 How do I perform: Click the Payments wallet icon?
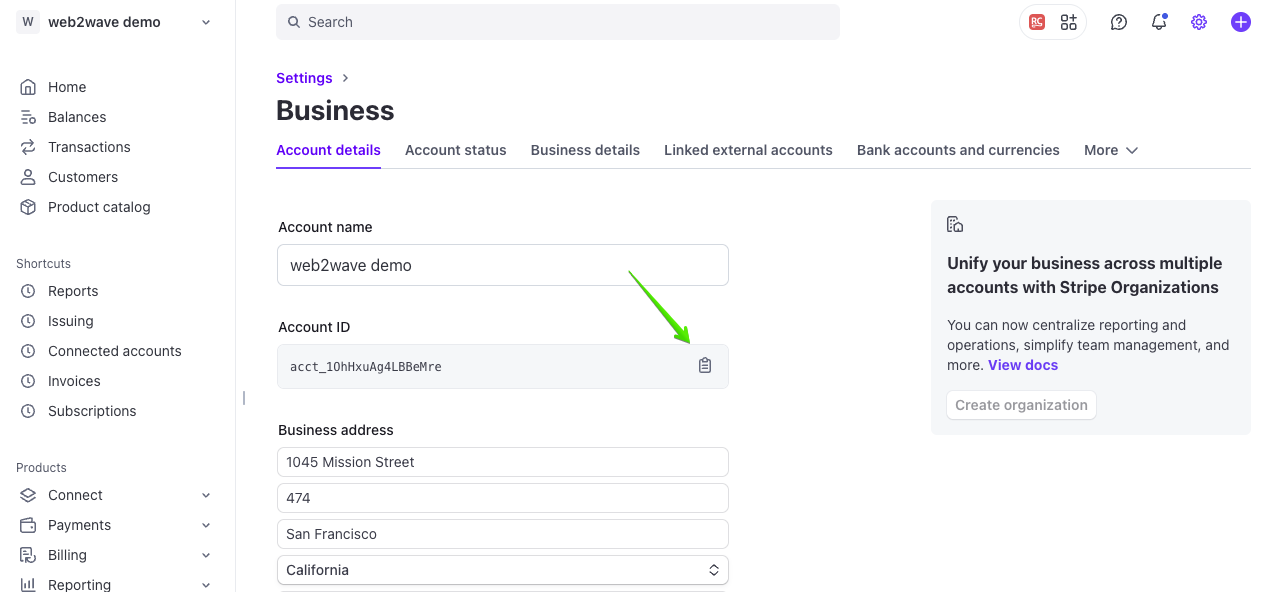(x=28, y=525)
